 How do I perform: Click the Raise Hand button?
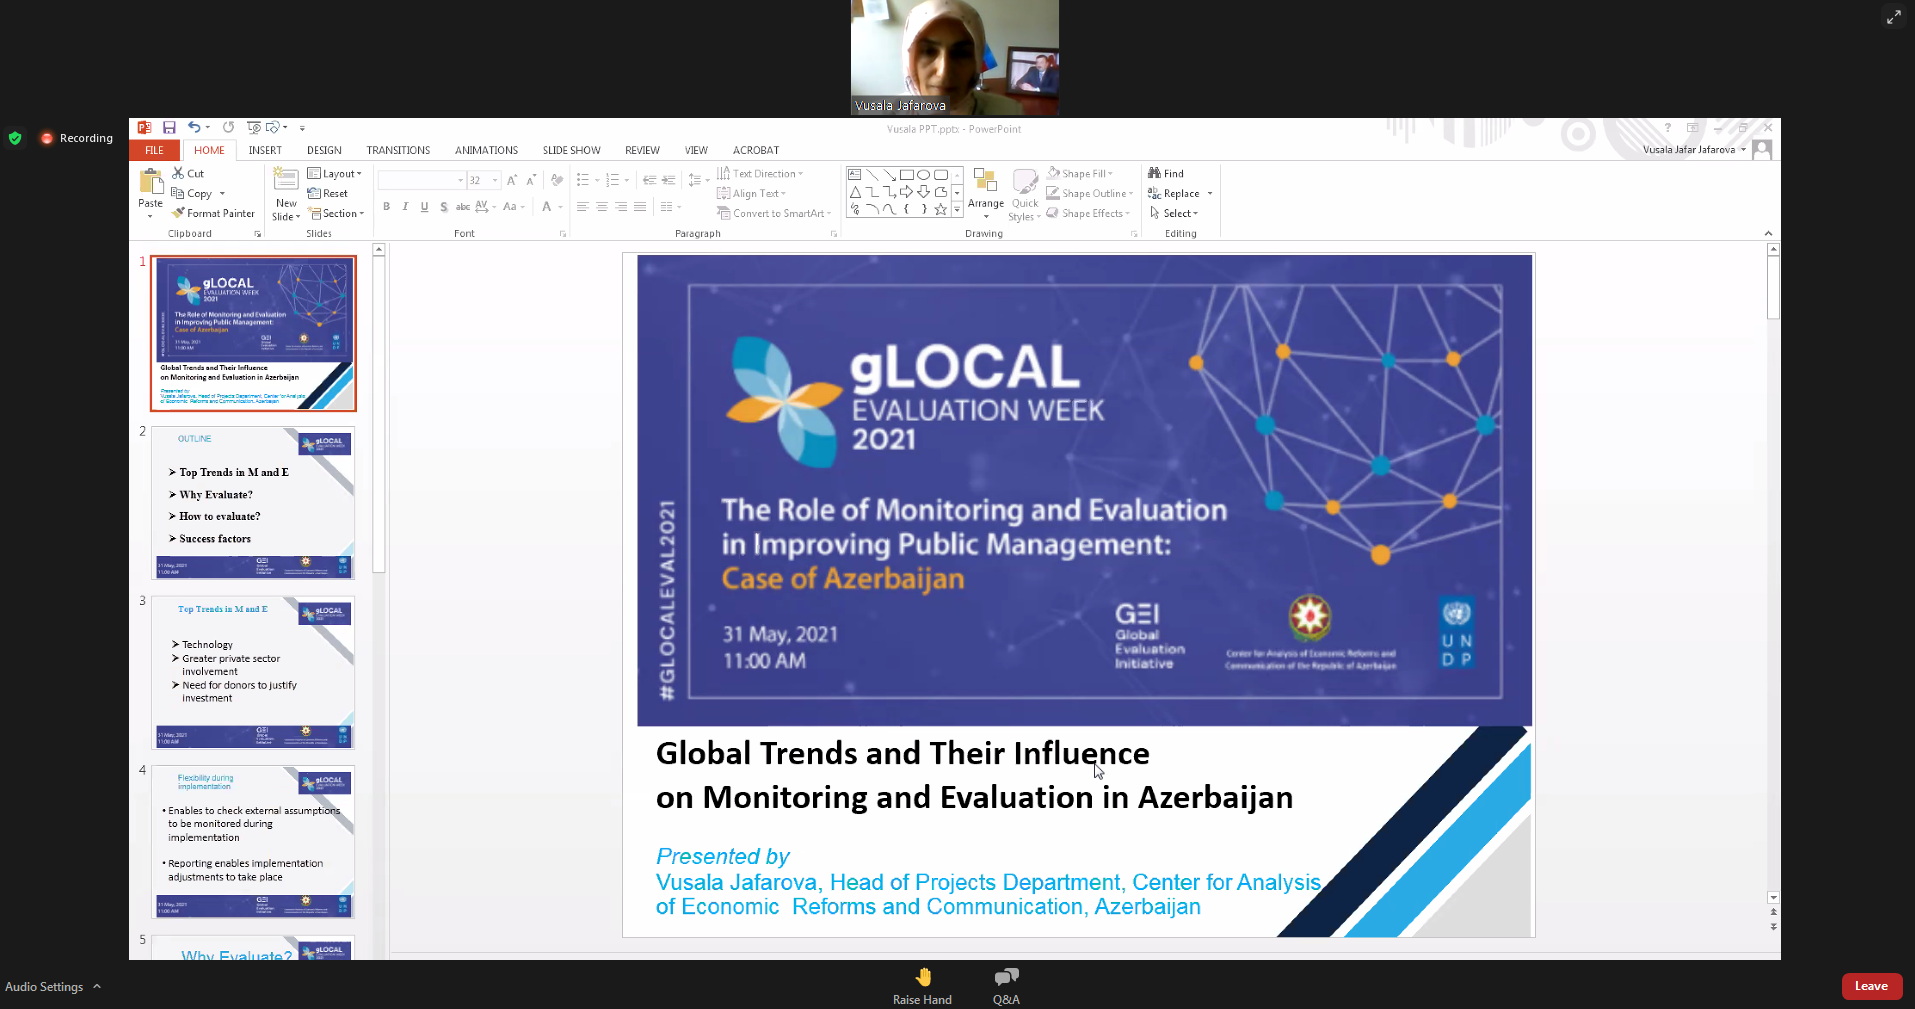coord(922,986)
